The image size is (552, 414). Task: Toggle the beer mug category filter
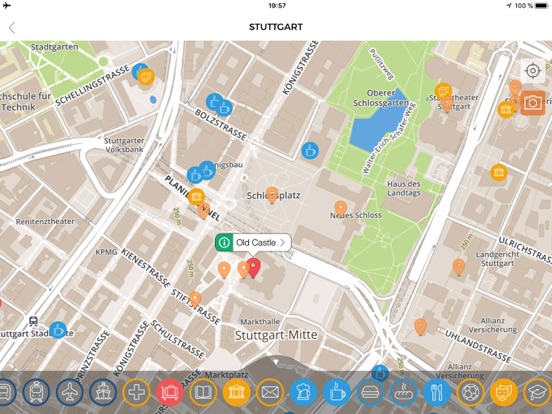[x=303, y=392]
